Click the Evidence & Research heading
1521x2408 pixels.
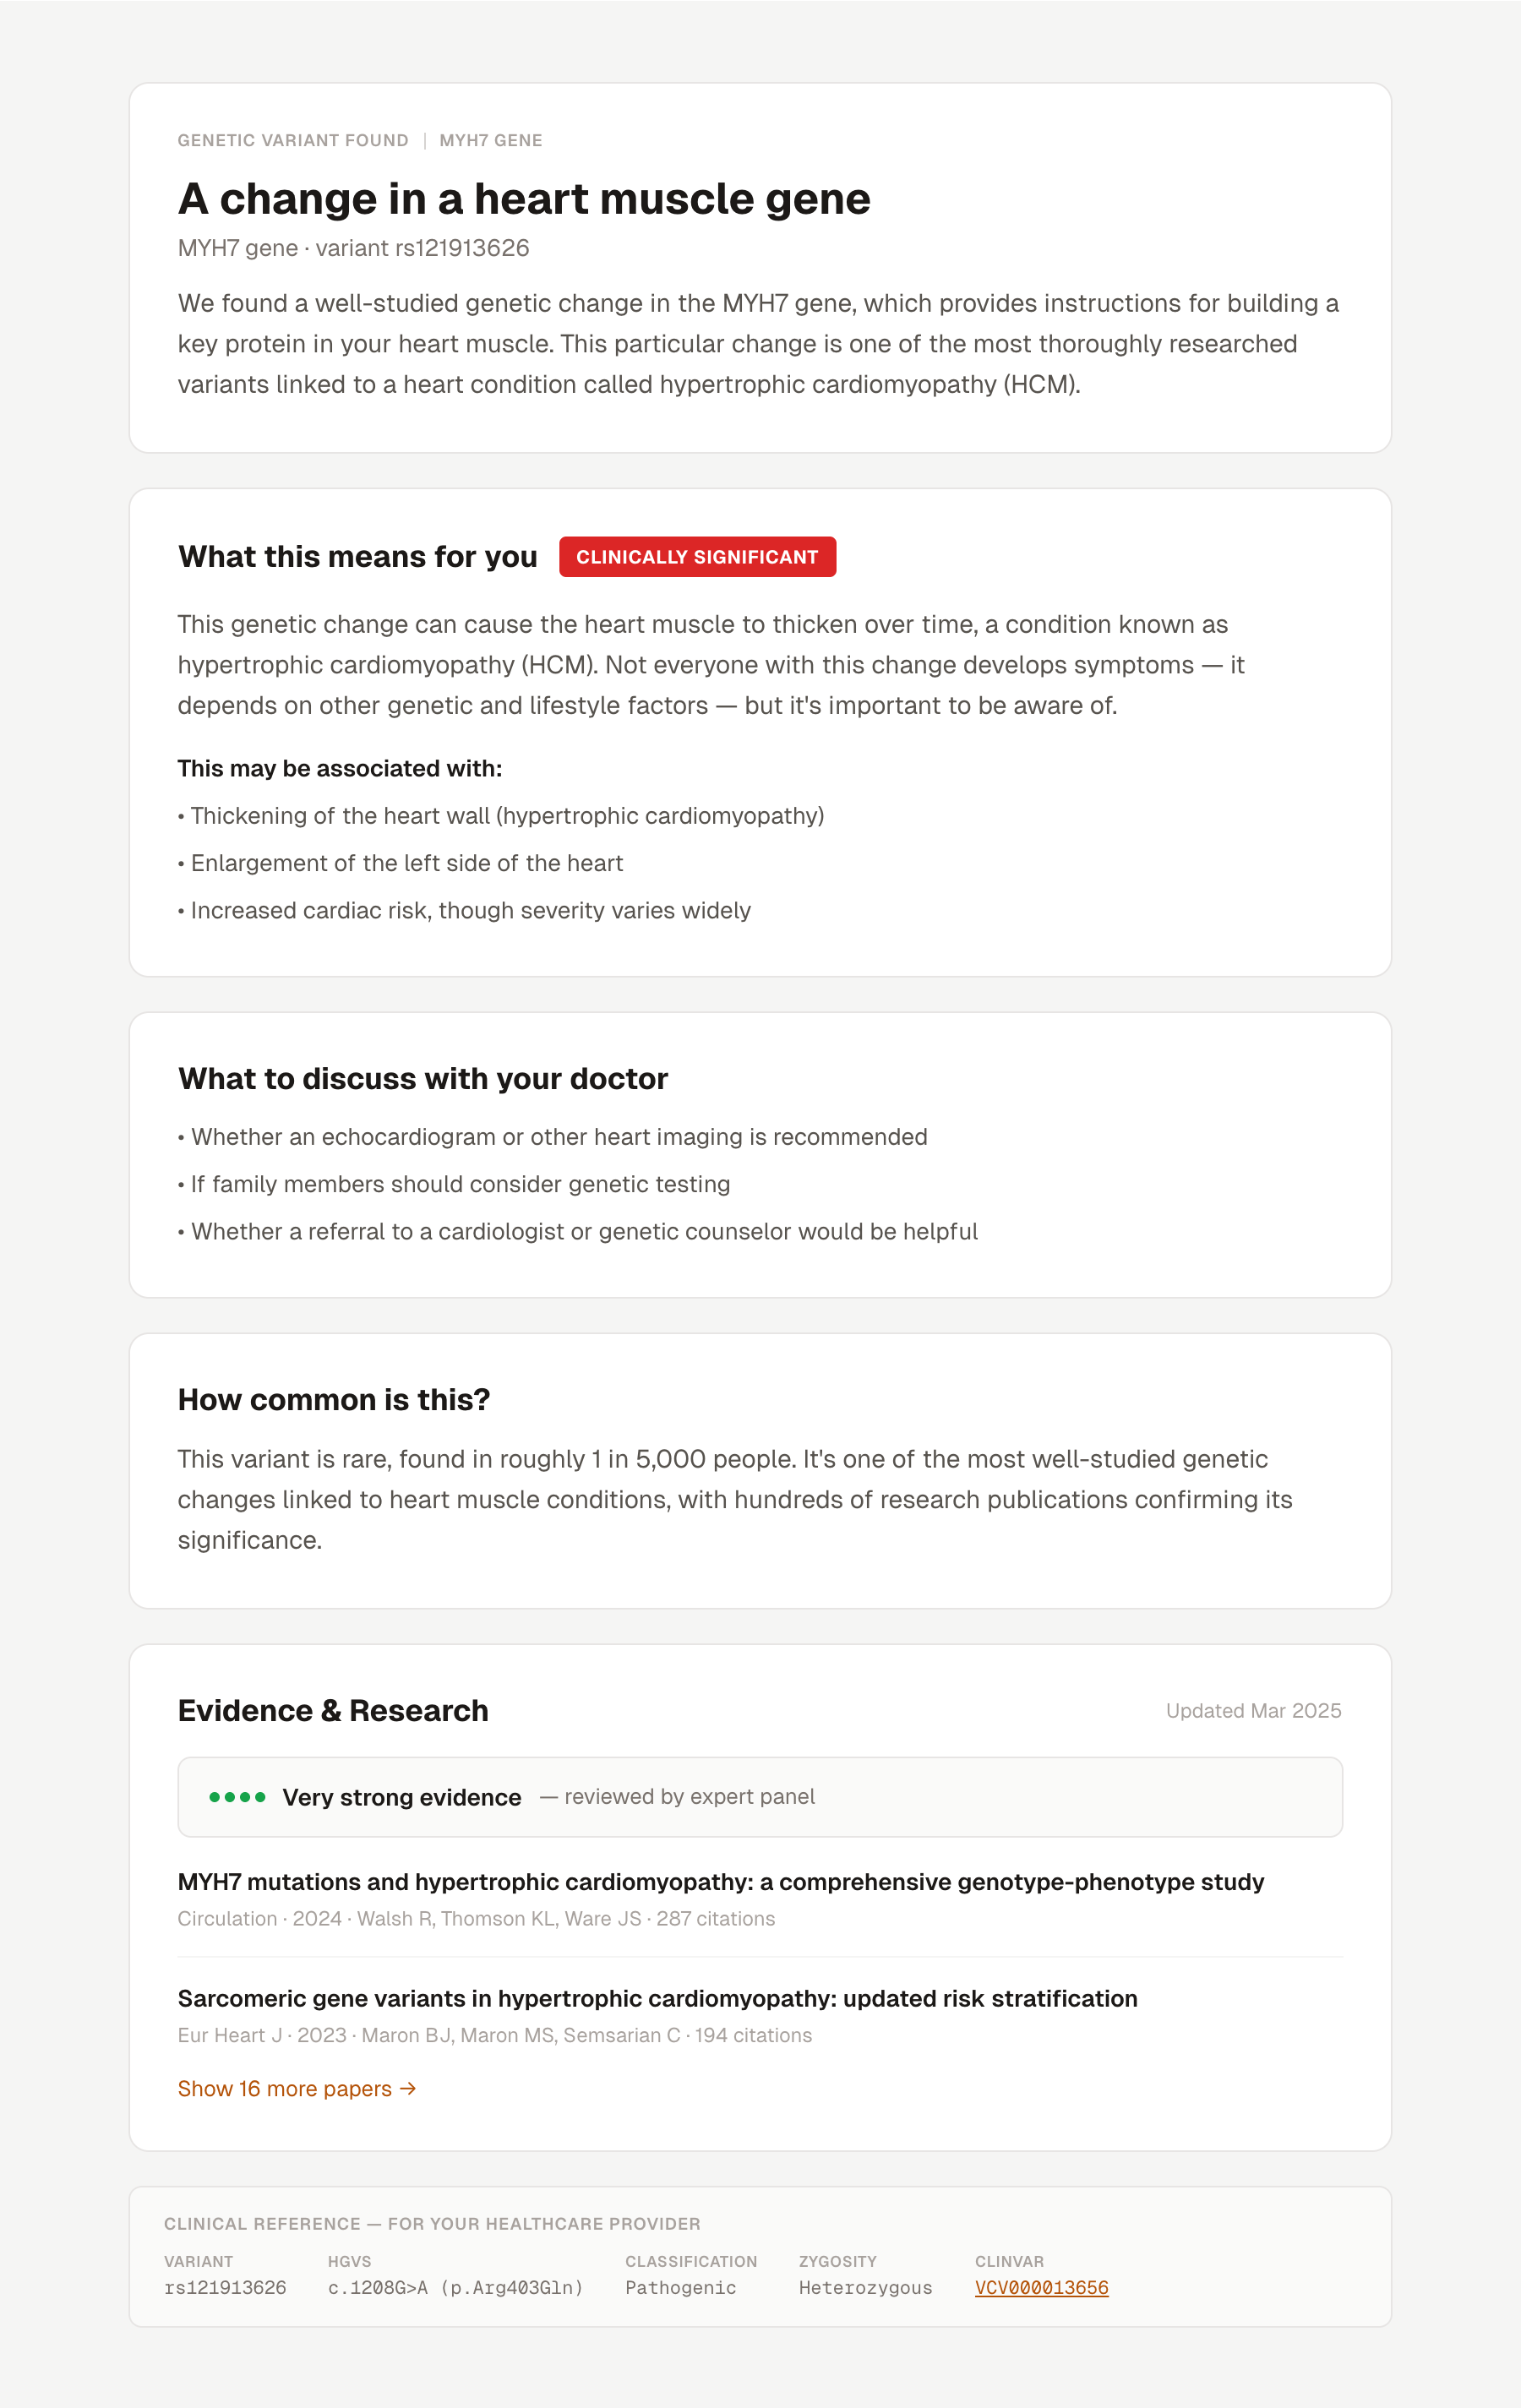pos(333,1711)
